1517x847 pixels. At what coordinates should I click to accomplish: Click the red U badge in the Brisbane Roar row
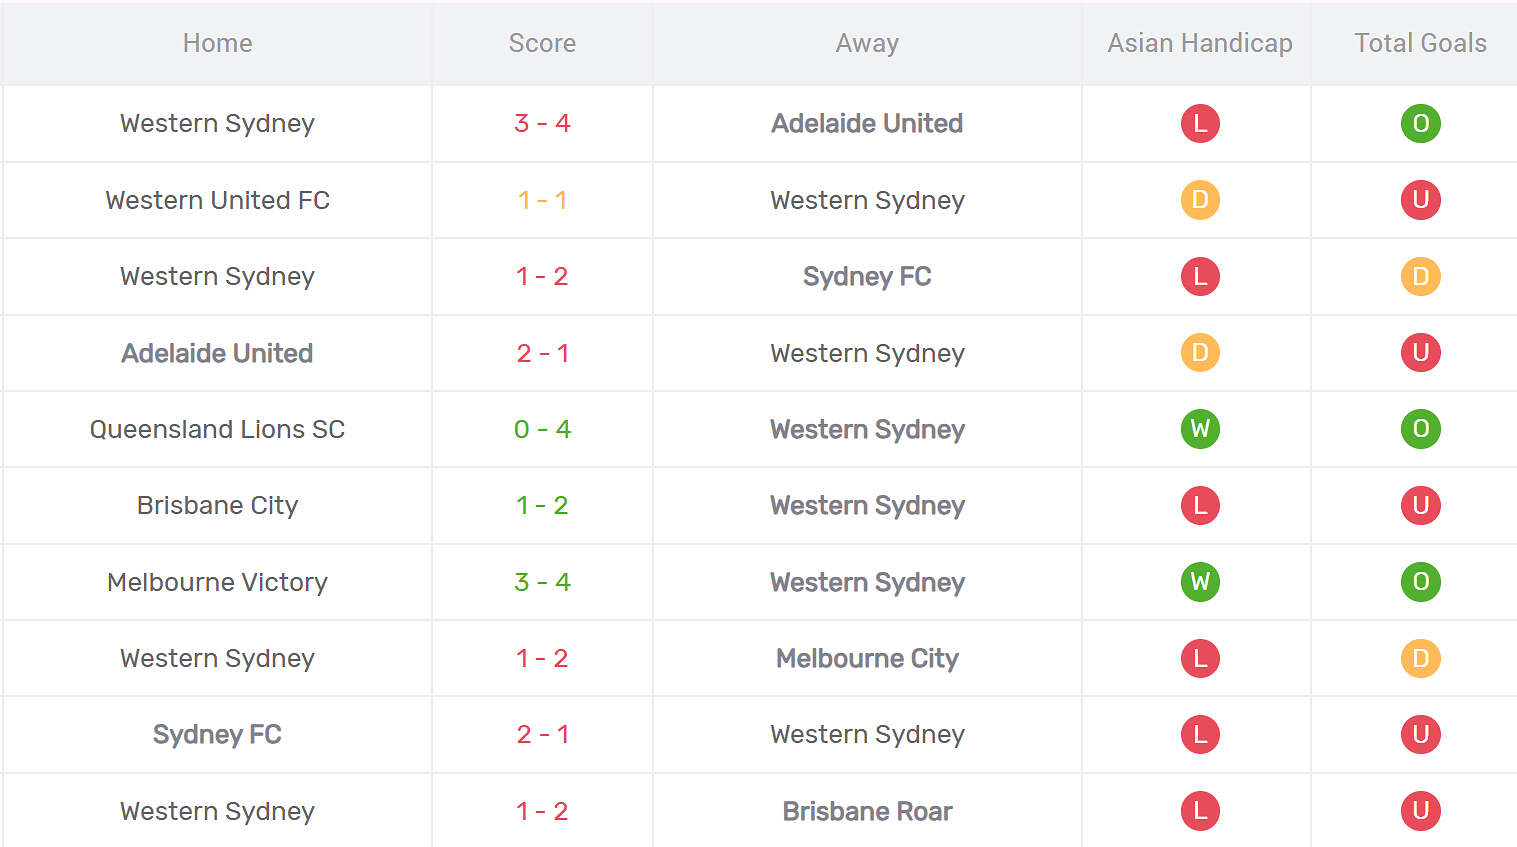click(x=1420, y=811)
